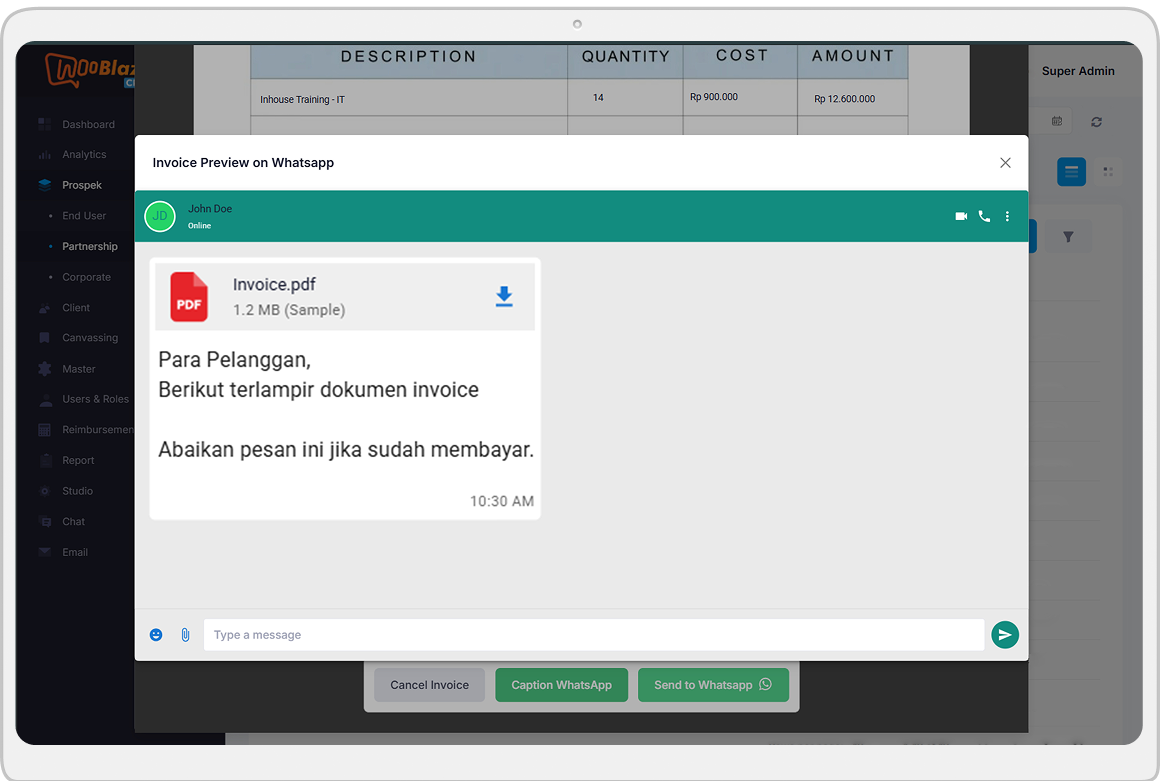This screenshot has height=781, width=1160.
Task: Click the phone call icon
Action: [x=984, y=216]
